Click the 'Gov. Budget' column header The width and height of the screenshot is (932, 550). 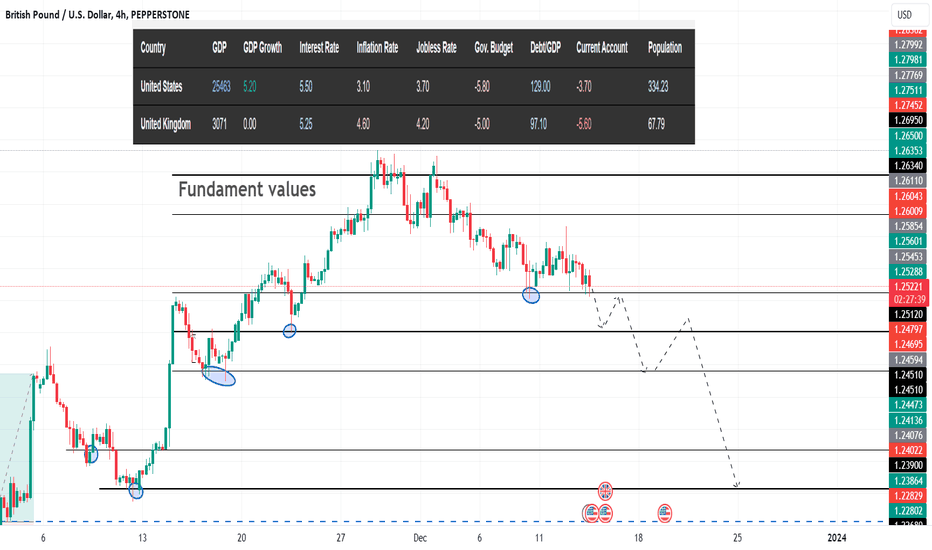click(493, 48)
